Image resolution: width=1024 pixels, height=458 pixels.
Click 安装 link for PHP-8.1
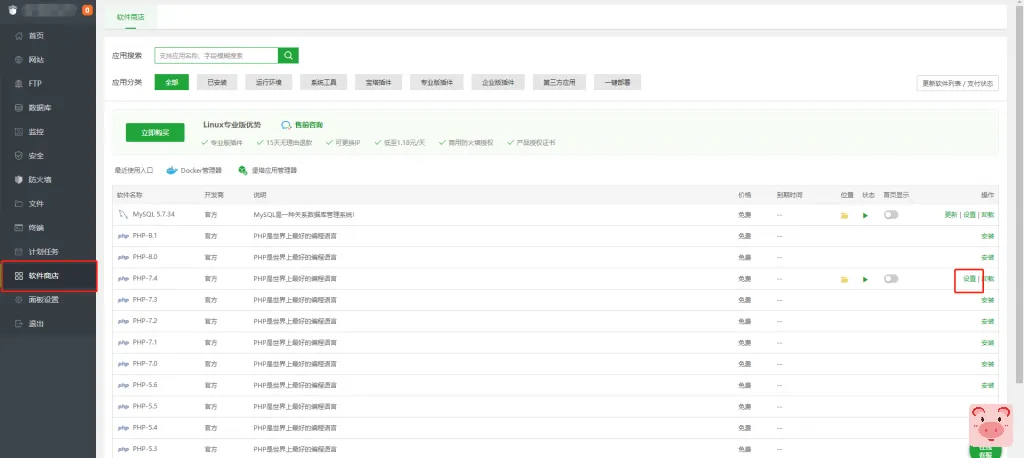pos(987,236)
